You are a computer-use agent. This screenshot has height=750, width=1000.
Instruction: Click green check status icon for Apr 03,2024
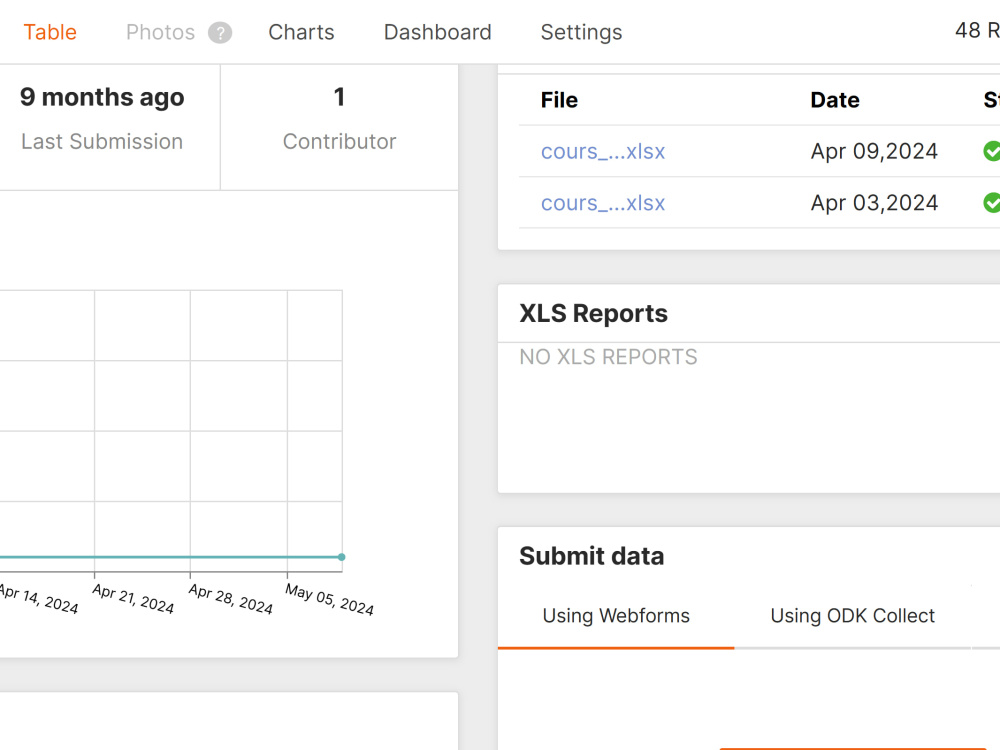pyautogui.click(x=992, y=203)
